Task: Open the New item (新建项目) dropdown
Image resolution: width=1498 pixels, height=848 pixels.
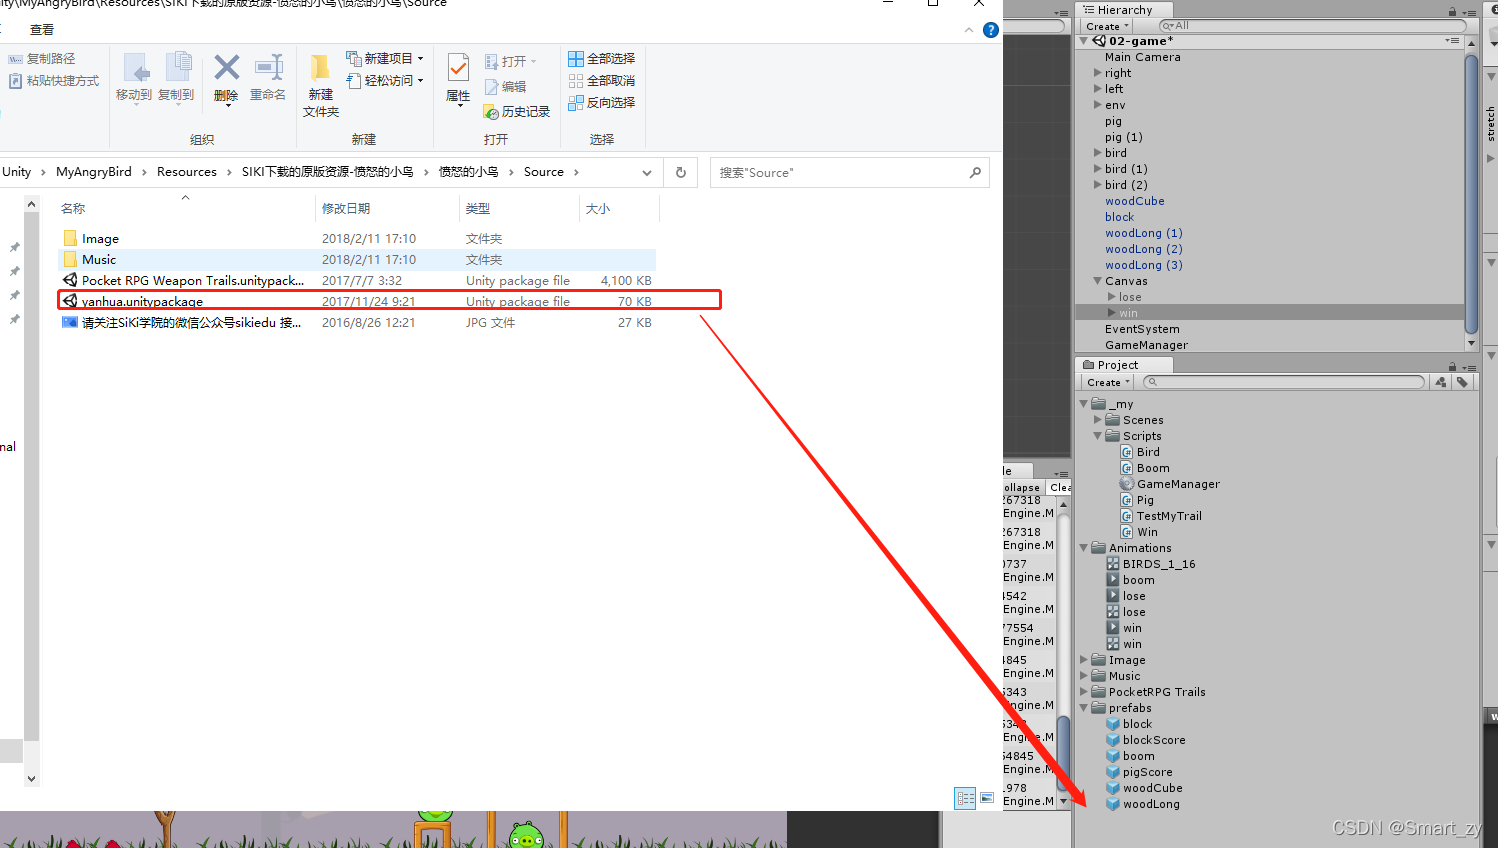Action: (x=386, y=58)
